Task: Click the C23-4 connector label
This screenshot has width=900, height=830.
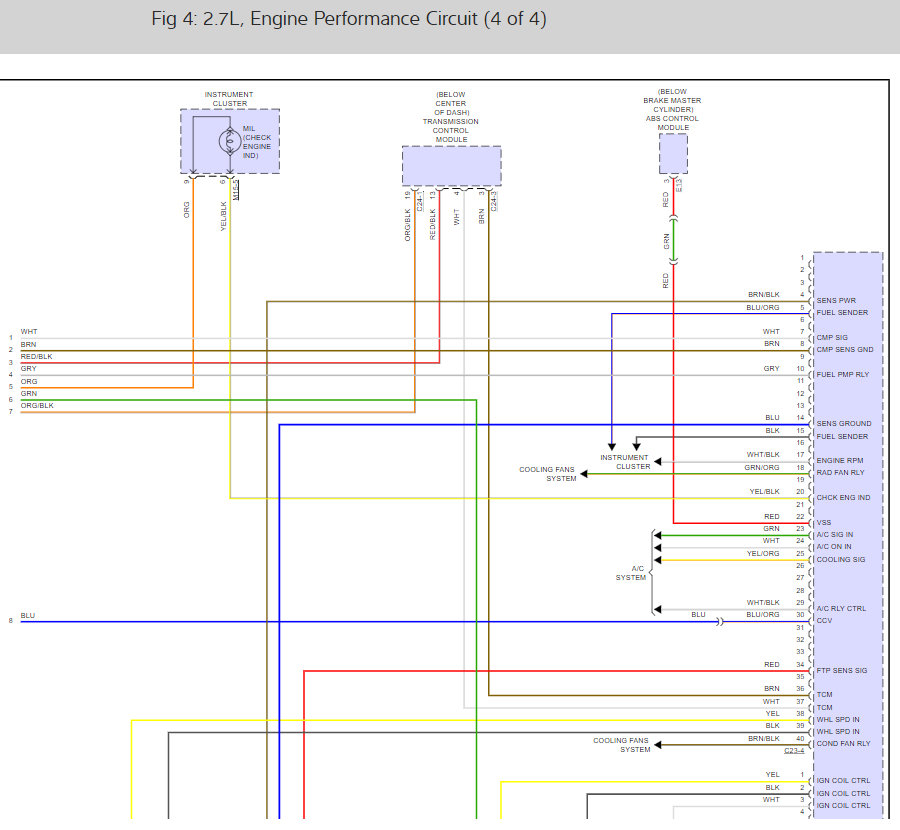Action: [796, 750]
